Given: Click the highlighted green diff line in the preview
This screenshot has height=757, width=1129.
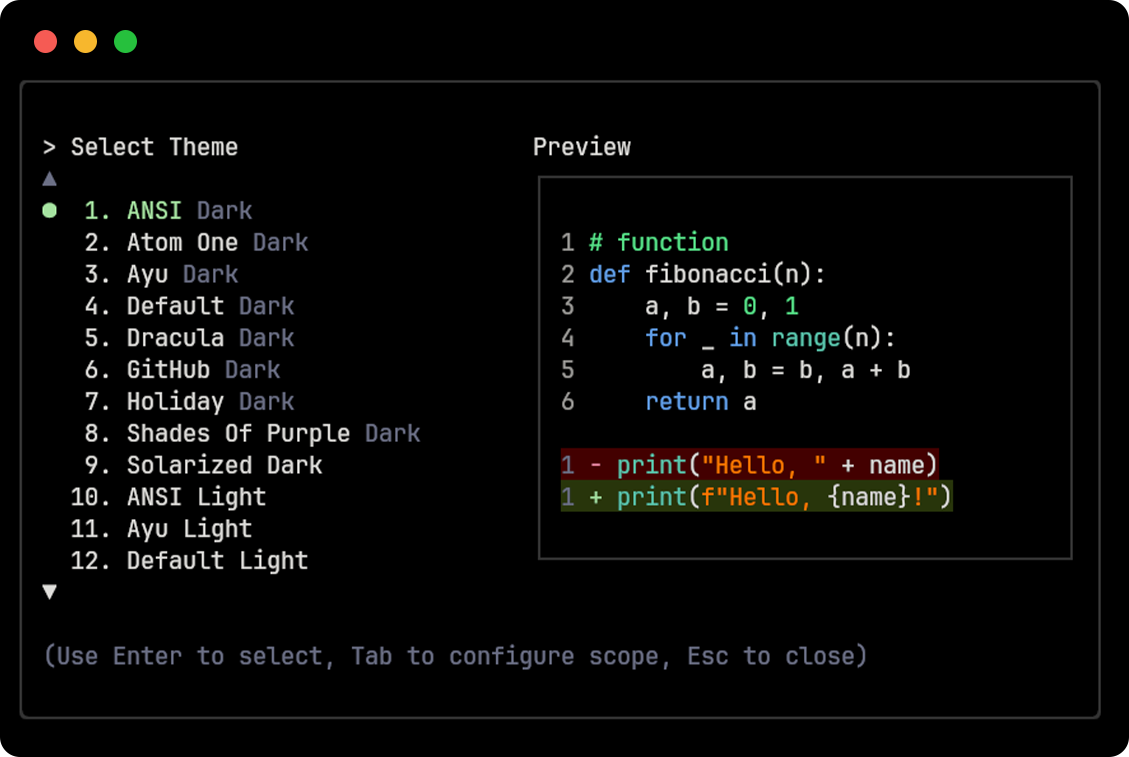Looking at the screenshot, I should point(757,497).
